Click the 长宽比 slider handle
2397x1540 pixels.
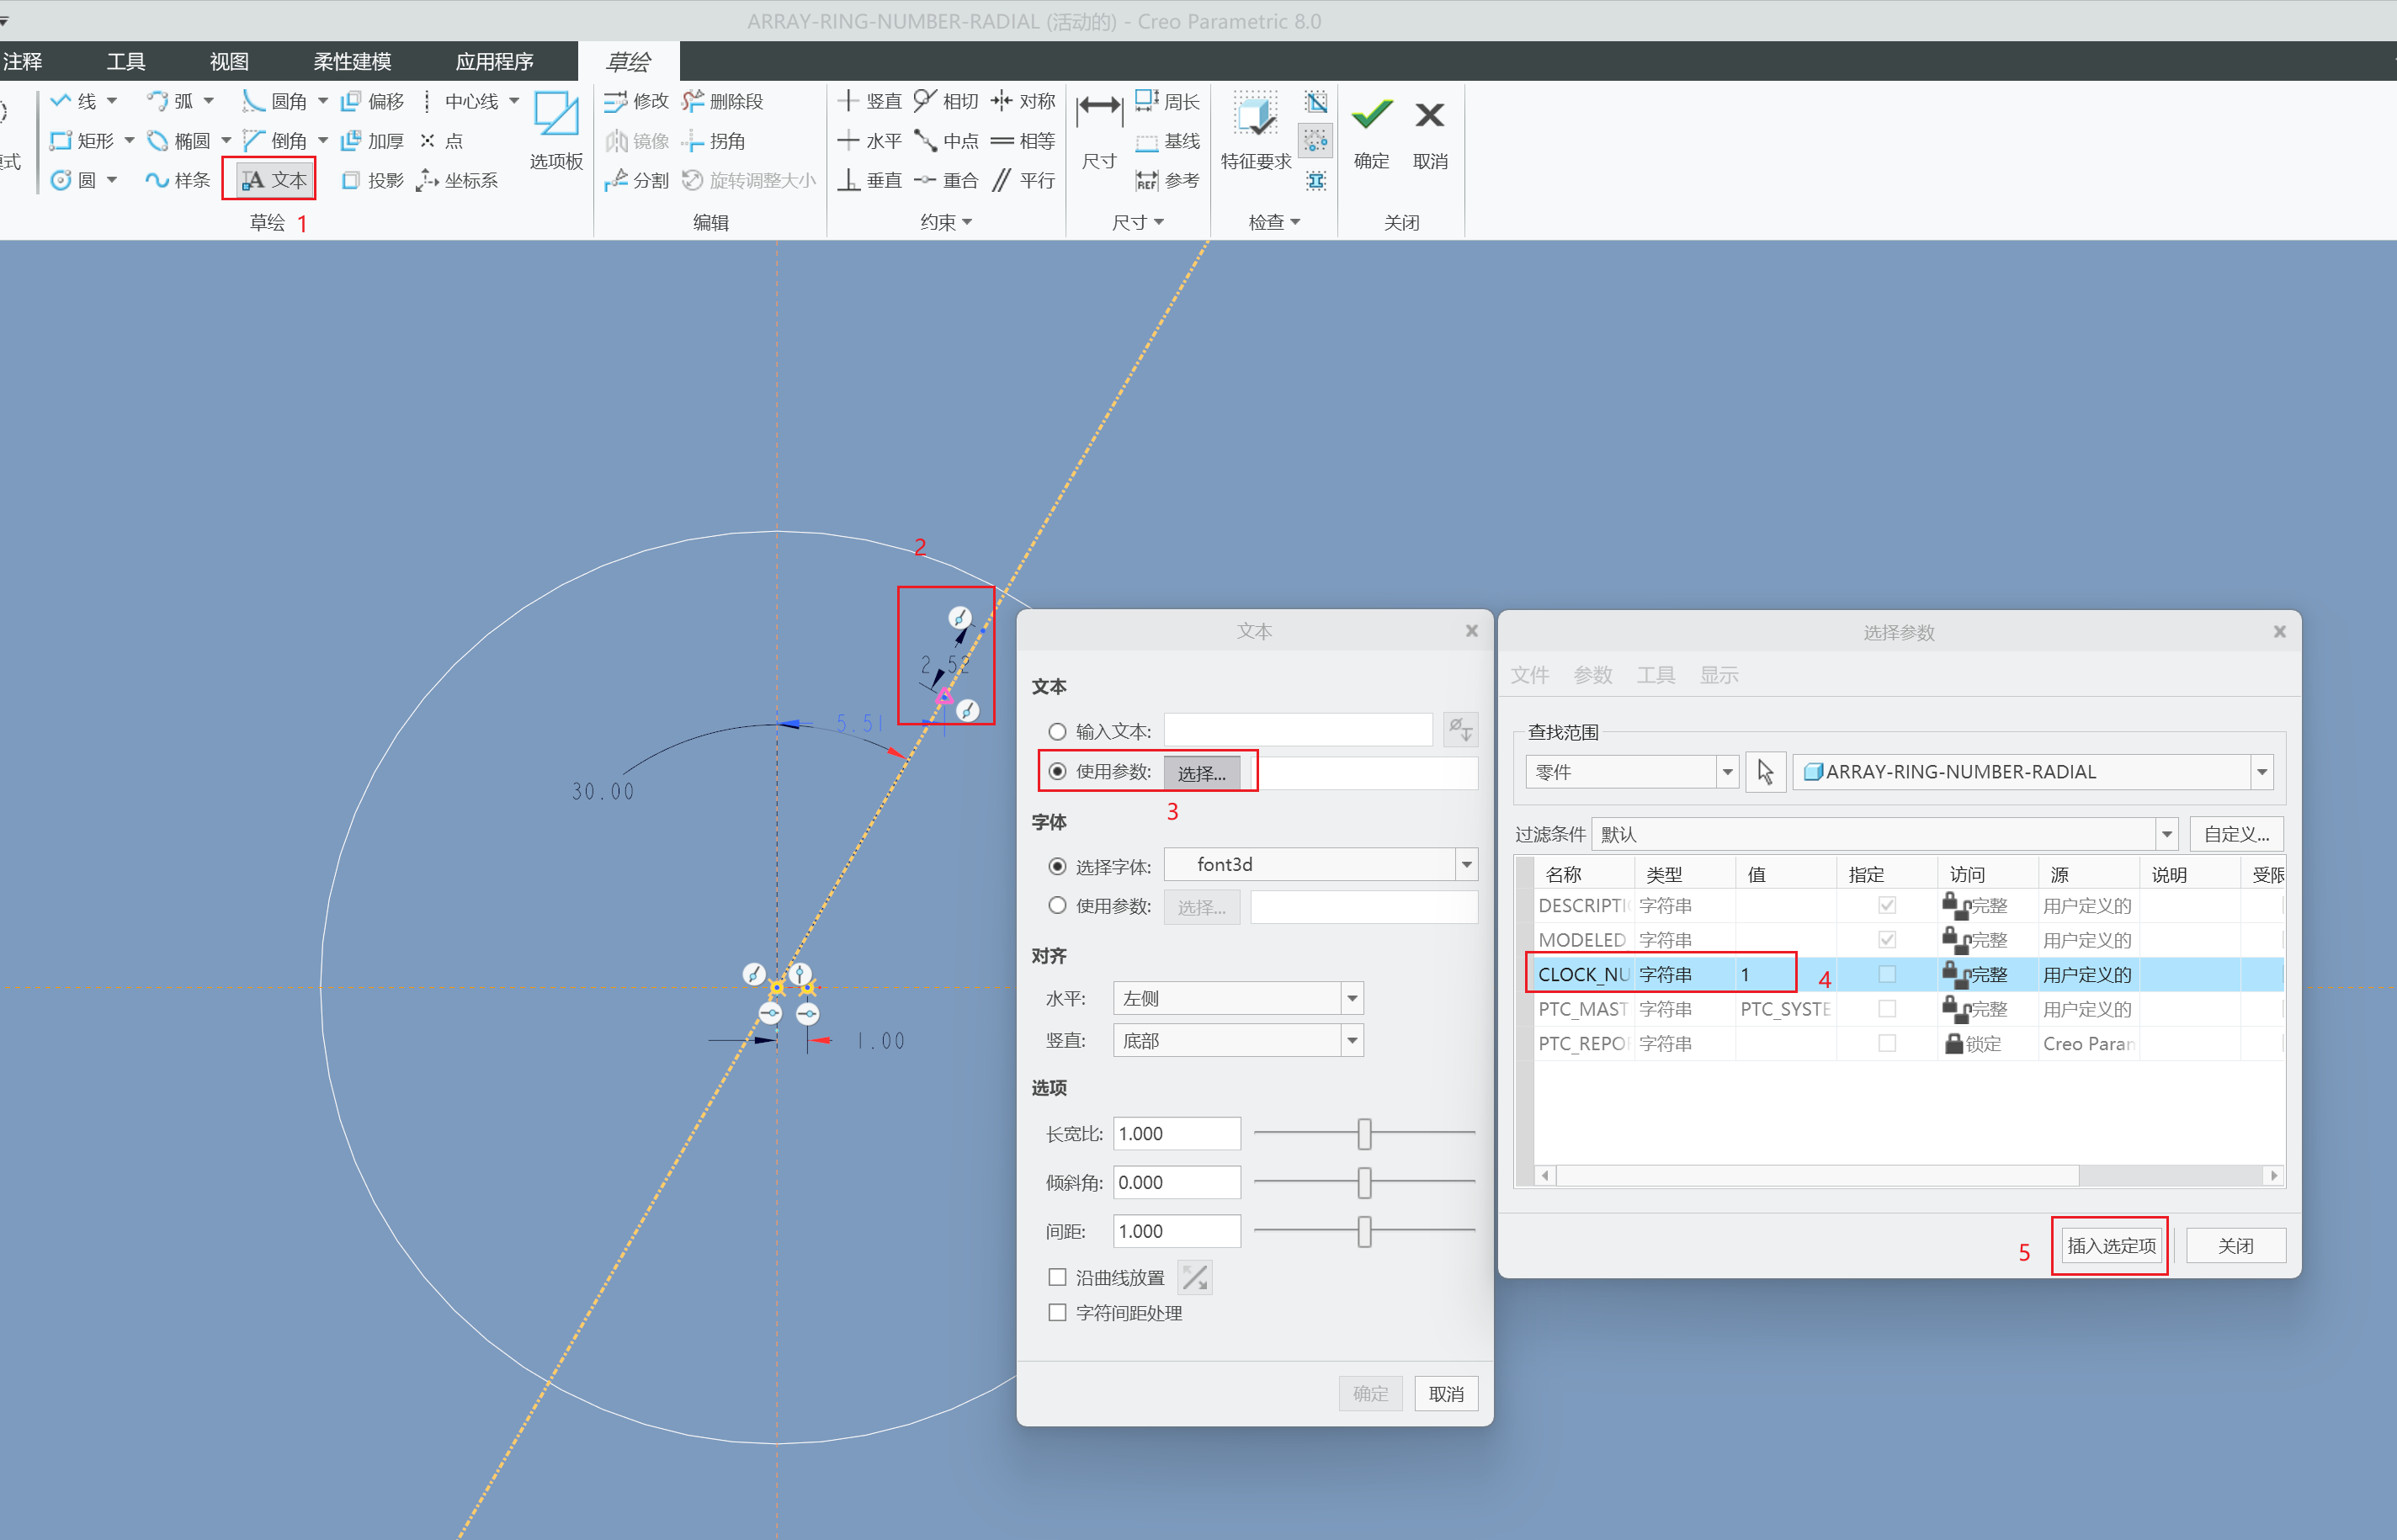(x=1364, y=1133)
